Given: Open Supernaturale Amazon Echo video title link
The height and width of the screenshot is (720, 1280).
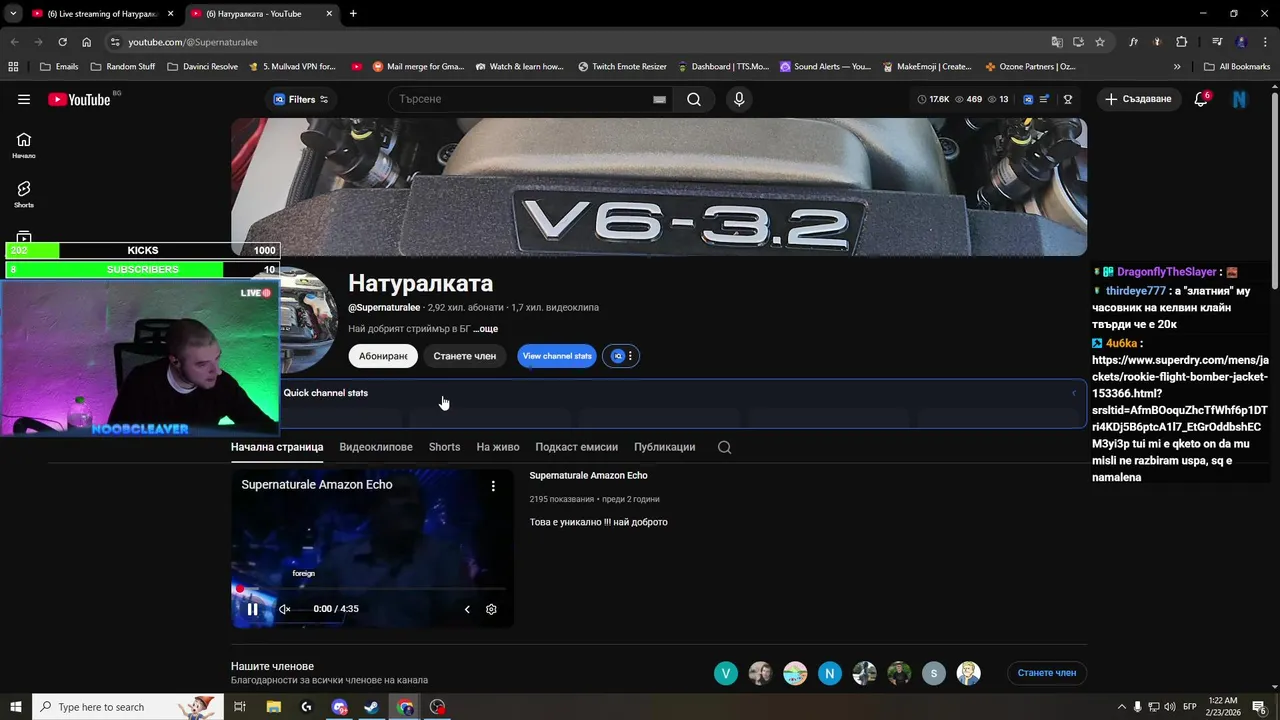Looking at the screenshot, I should [588, 476].
